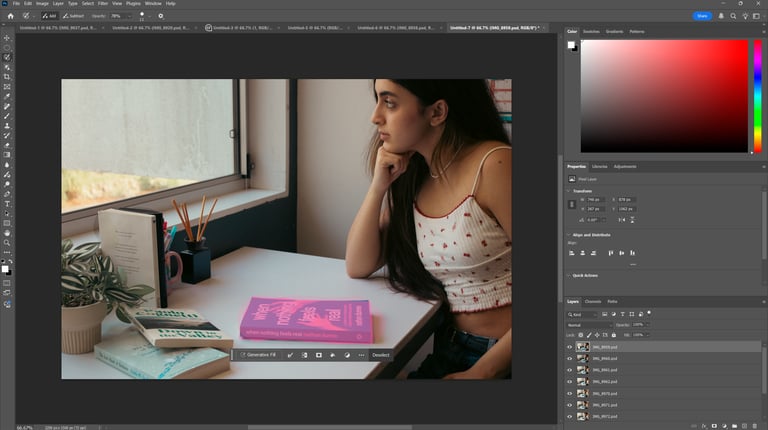This screenshot has height=430, width=768.
Task: Hide the IMG_8959.psd layer
Action: tap(570, 347)
